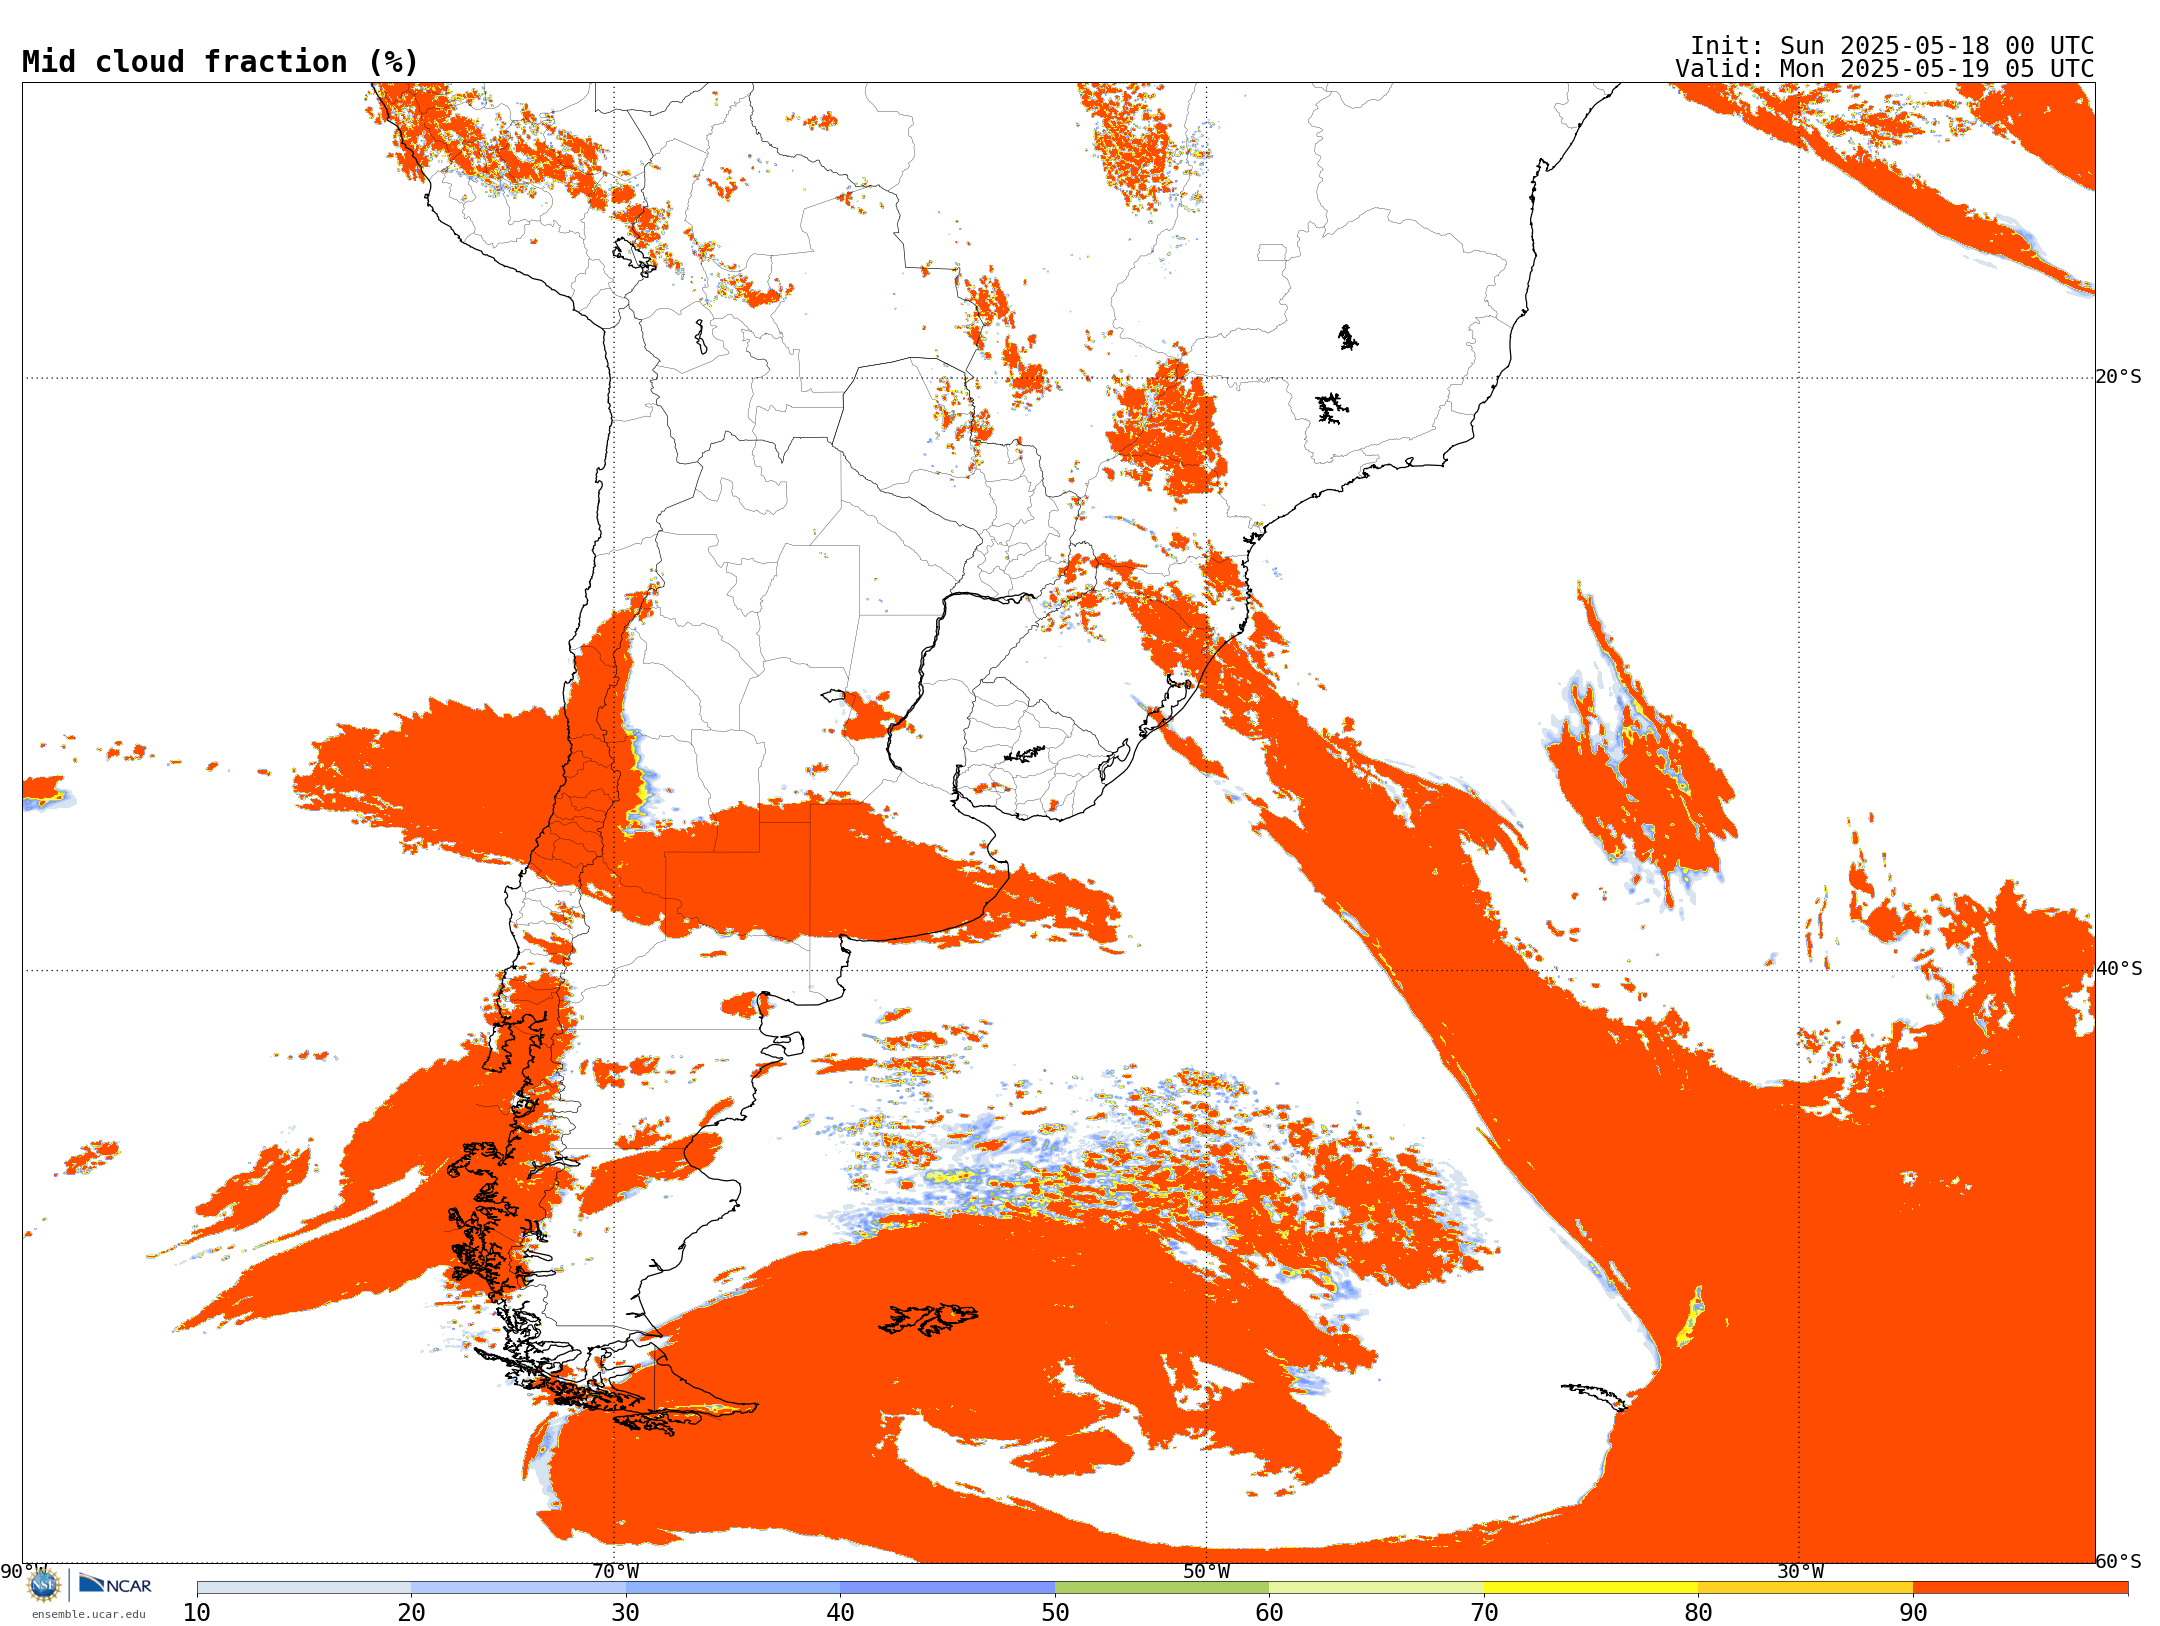Click the Falkland Islands outline on the map
The height and width of the screenshot is (1626, 2160).
(x=929, y=1319)
